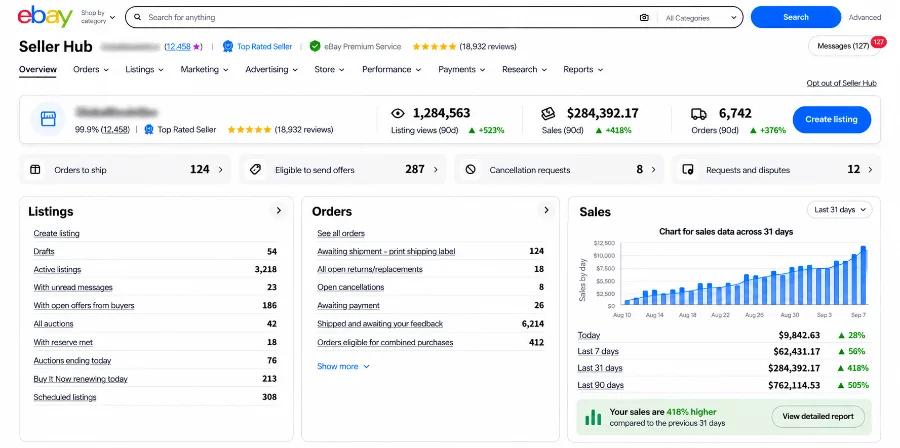
Task: Click the magnifier icon in search bar
Action: coord(137,17)
